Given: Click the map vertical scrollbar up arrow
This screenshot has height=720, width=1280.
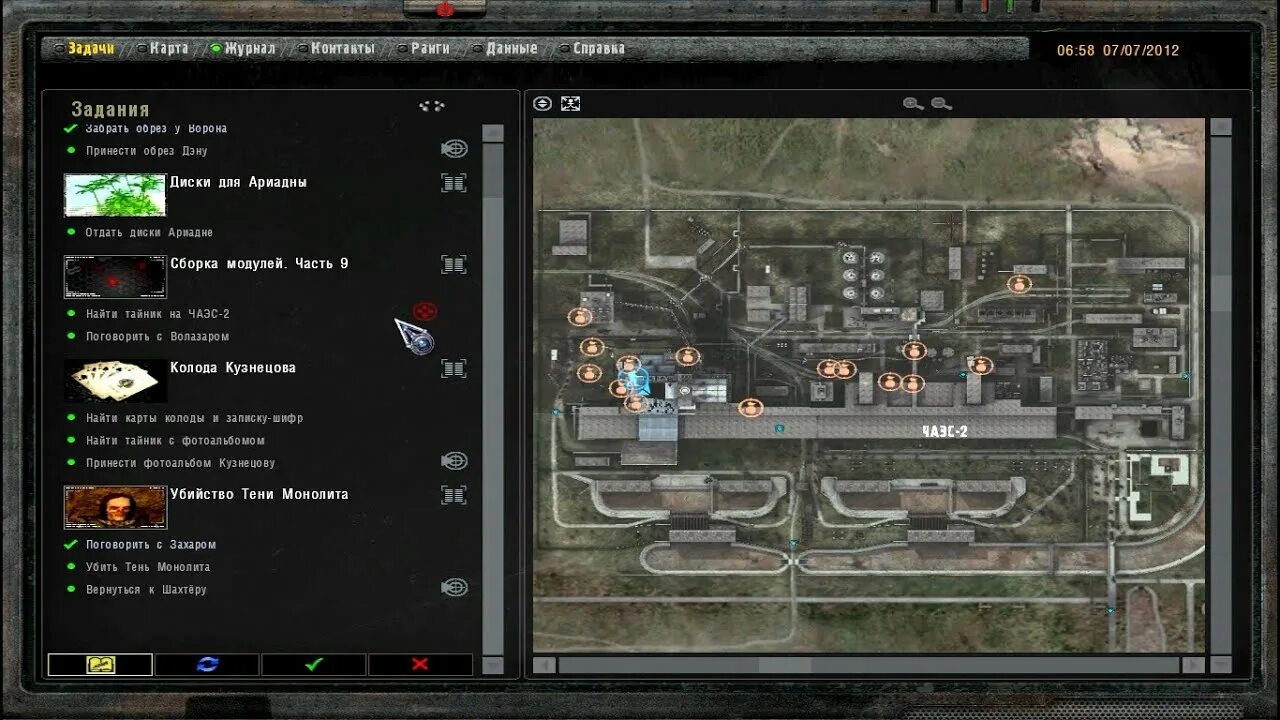Looking at the screenshot, I should 1220,127.
